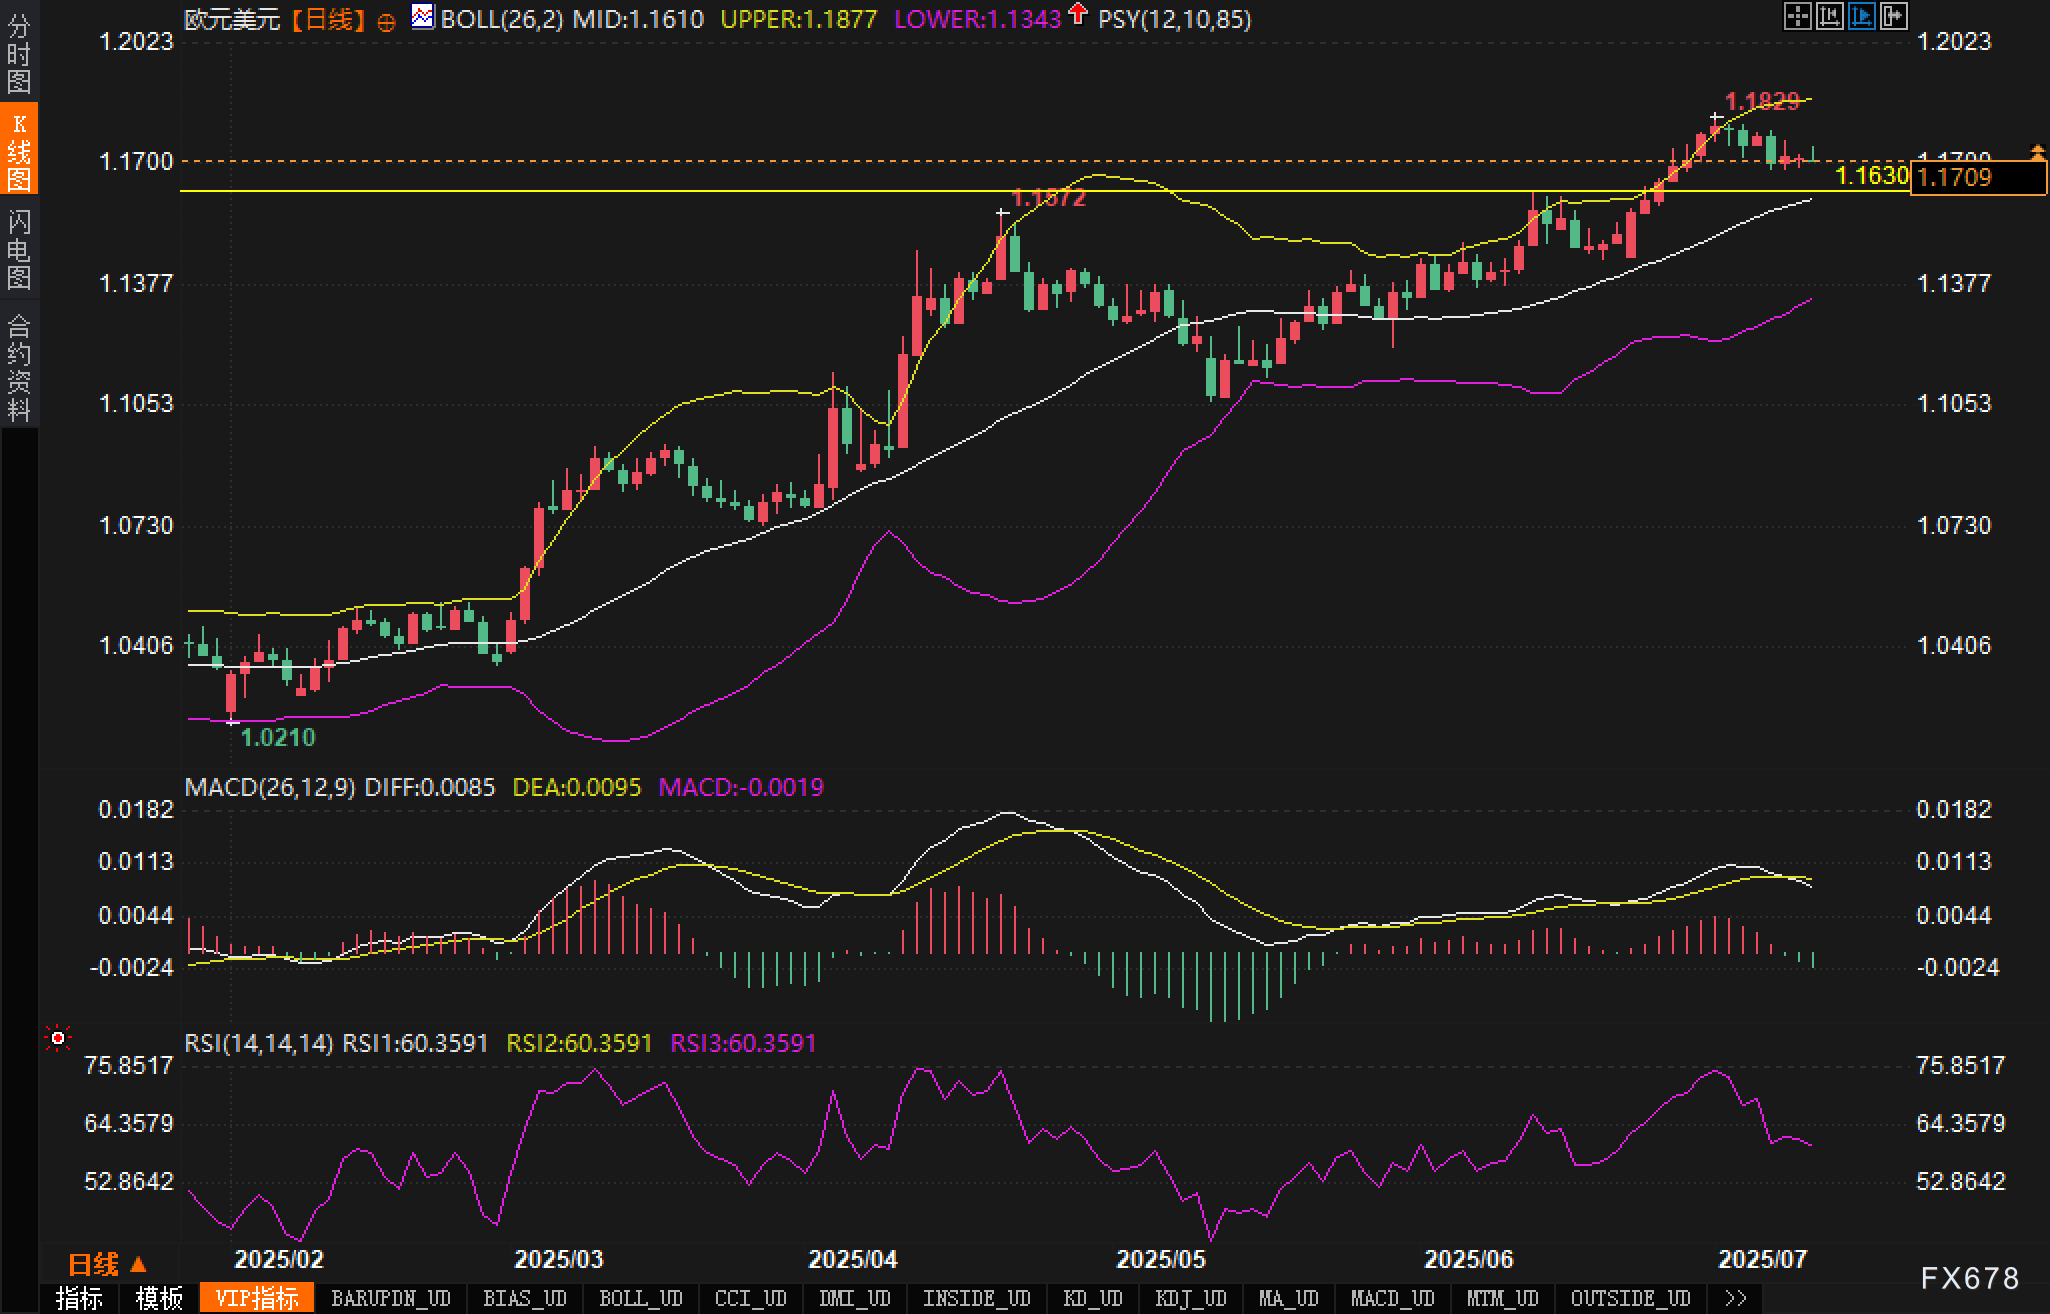
Task: Open the 指标 tab at bottom
Action: click(x=79, y=1298)
